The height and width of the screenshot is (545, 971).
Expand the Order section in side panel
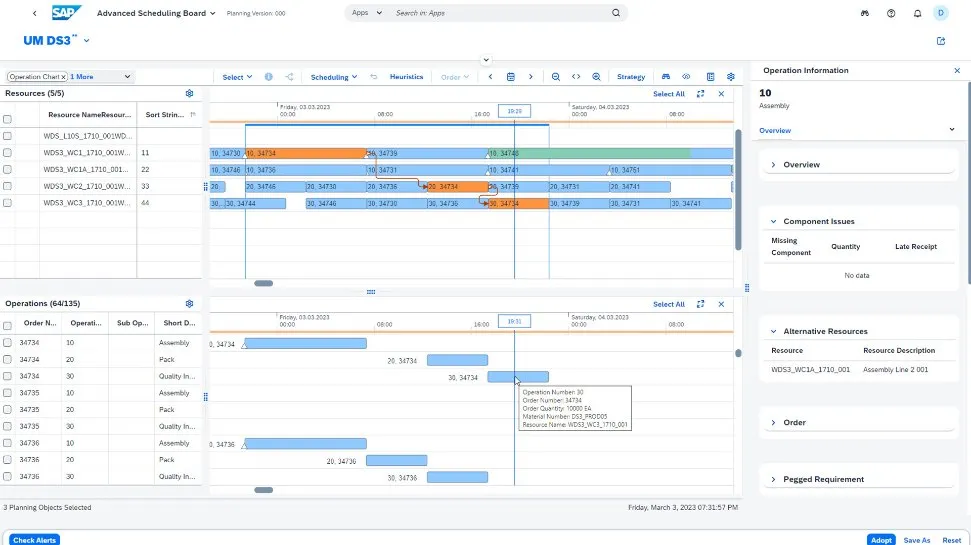tap(773, 423)
